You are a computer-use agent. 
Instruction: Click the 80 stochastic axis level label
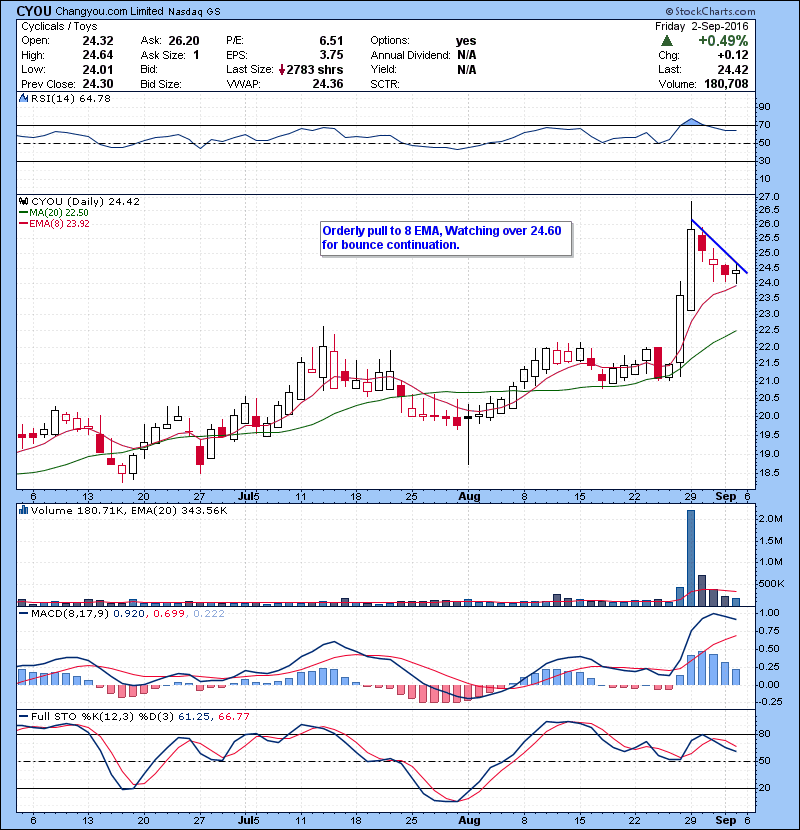pyautogui.click(x=765, y=734)
